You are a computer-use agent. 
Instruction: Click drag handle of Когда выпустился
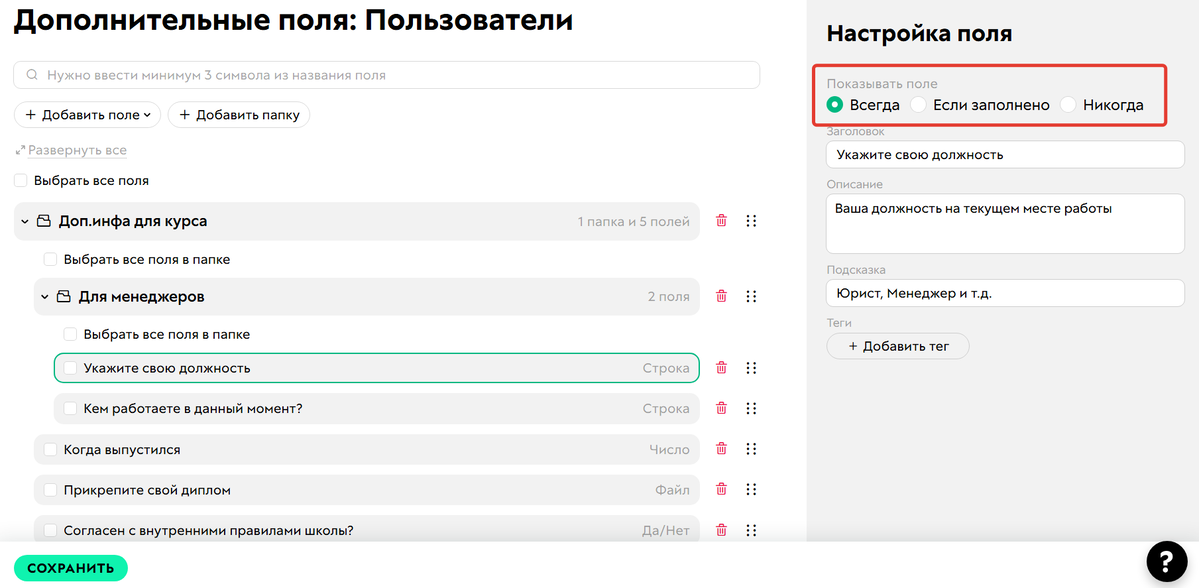[x=751, y=449]
